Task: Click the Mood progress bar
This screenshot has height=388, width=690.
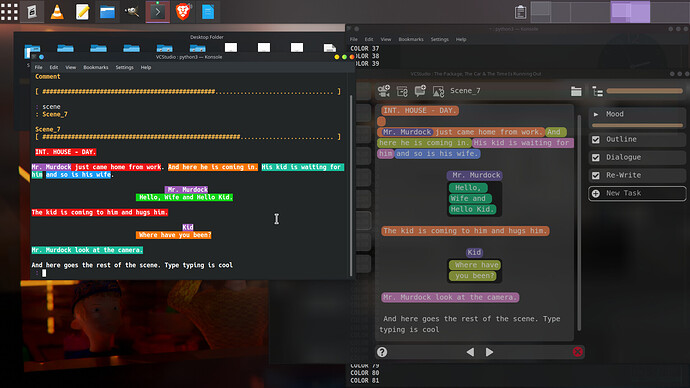Action: point(637,126)
